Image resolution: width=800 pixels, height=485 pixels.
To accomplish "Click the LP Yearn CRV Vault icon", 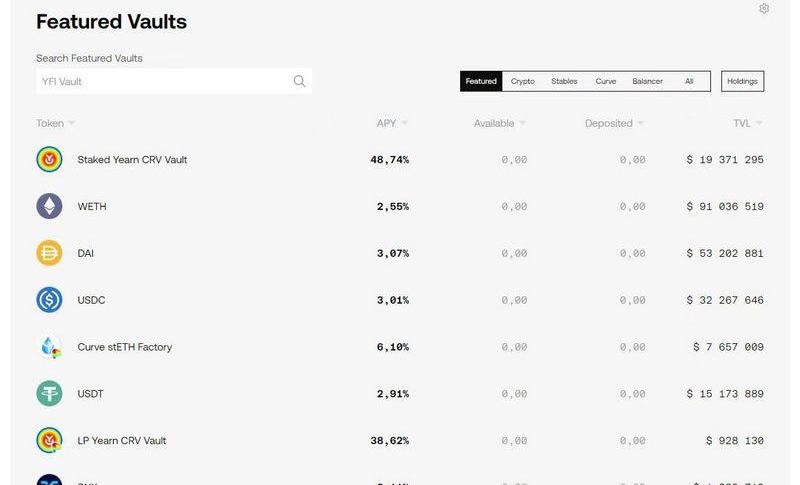I will [x=49, y=441].
